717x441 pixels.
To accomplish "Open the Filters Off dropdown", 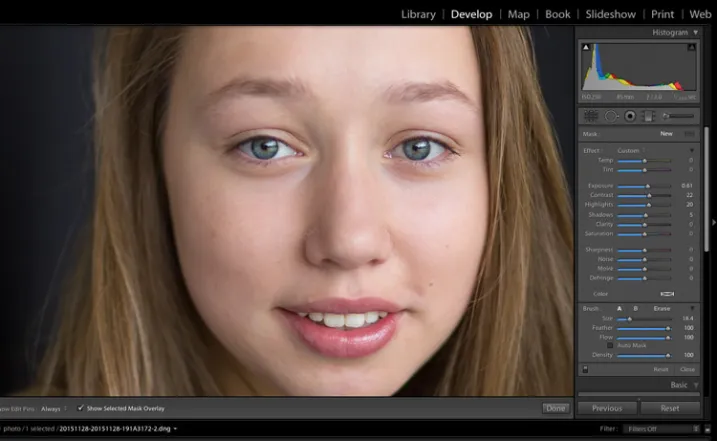I will [x=661, y=429].
